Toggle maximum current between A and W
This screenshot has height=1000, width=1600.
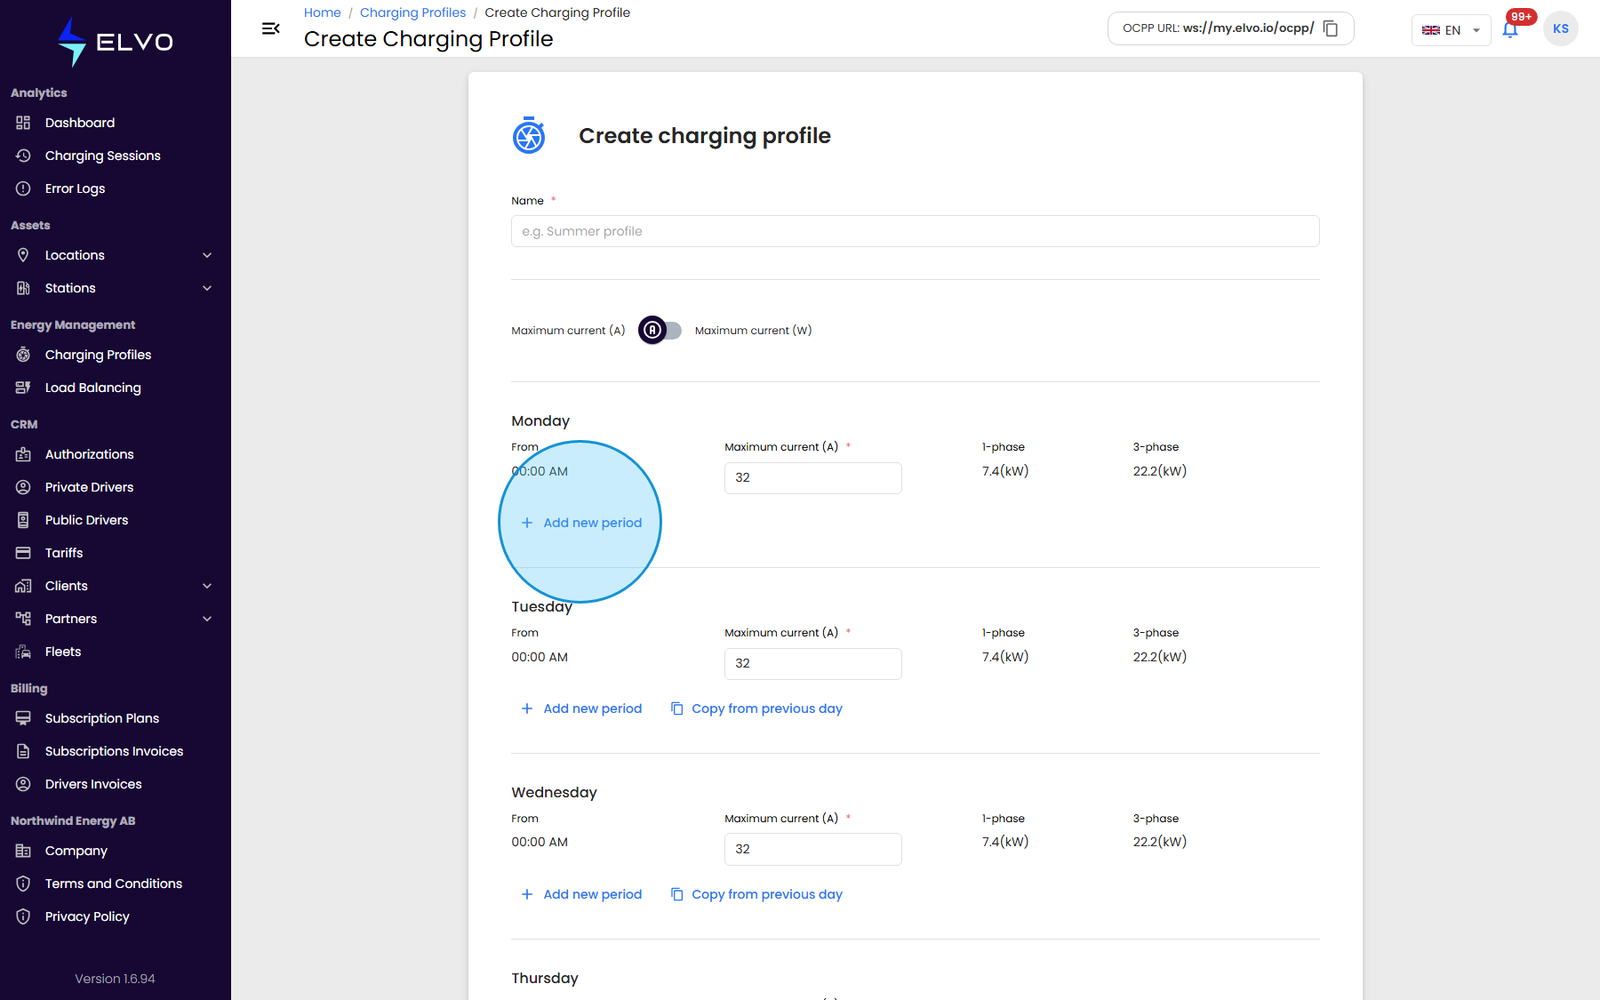pyautogui.click(x=660, y=330)
